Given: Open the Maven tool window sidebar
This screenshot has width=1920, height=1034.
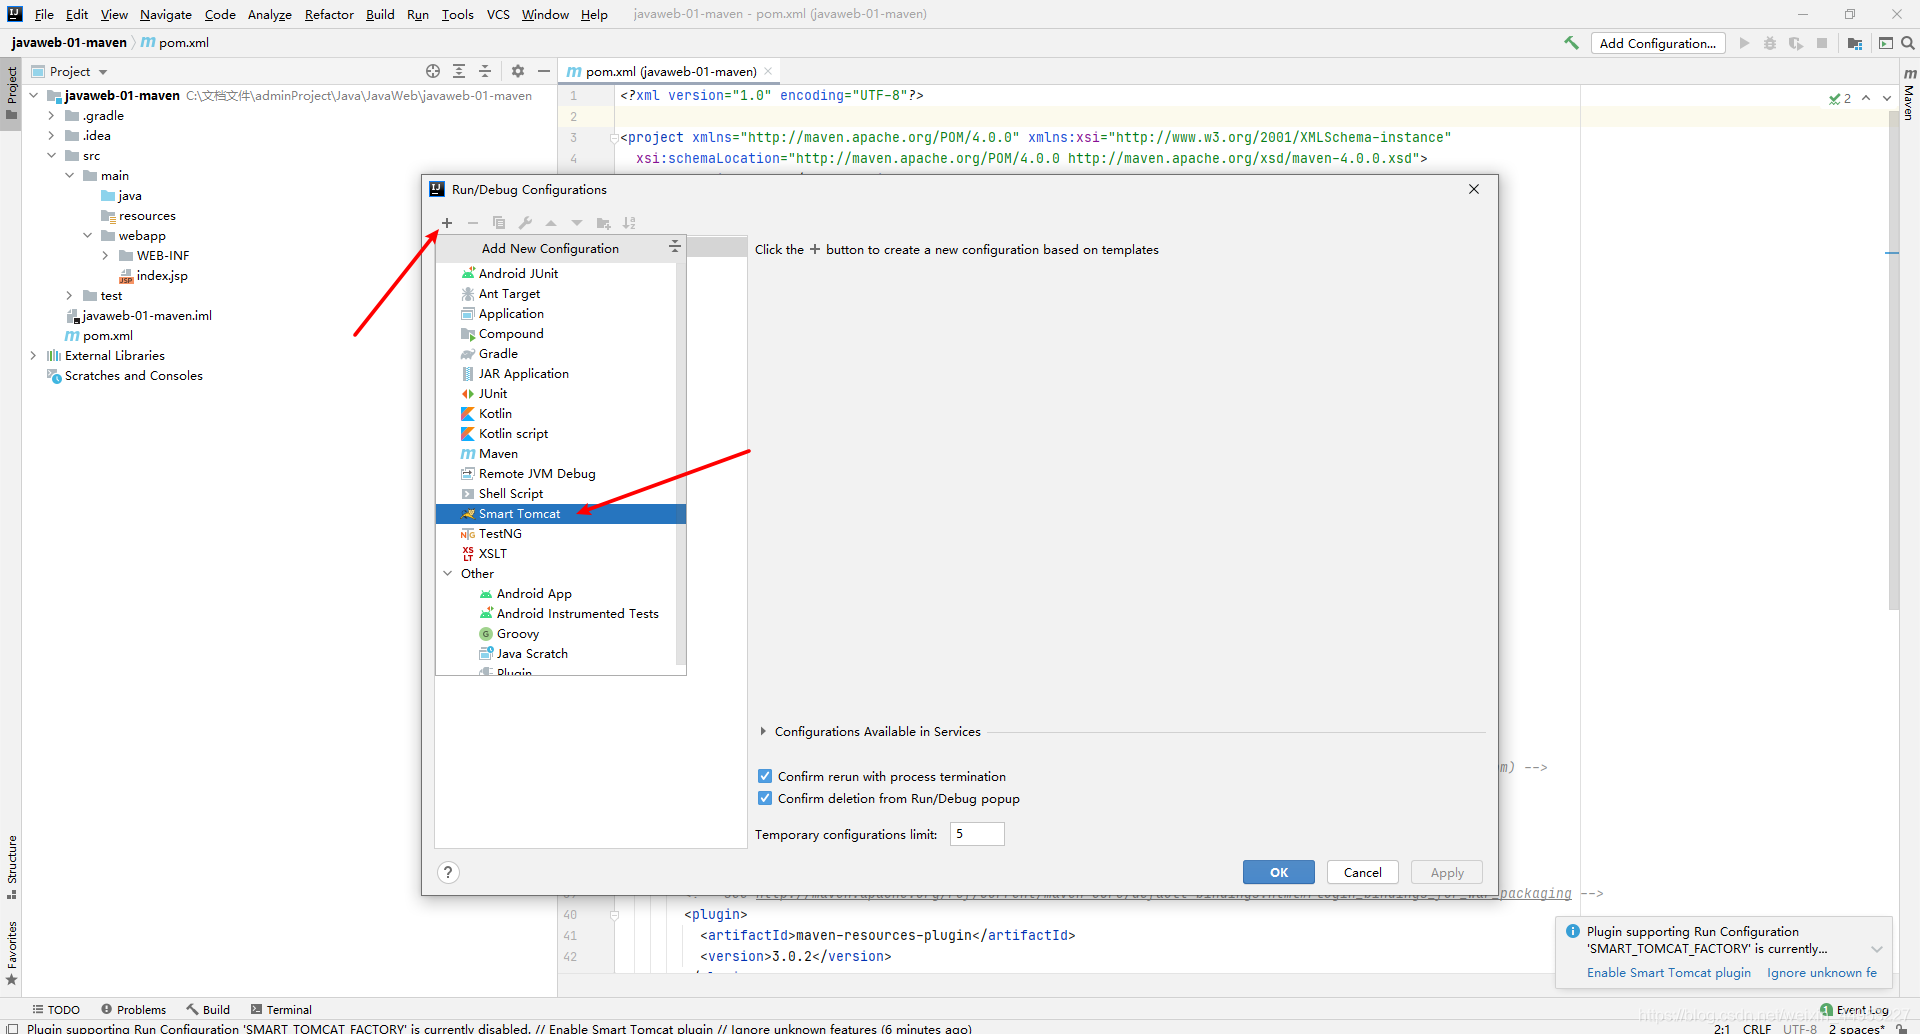Looking at the screenshot, I should tap(1909, 95).
